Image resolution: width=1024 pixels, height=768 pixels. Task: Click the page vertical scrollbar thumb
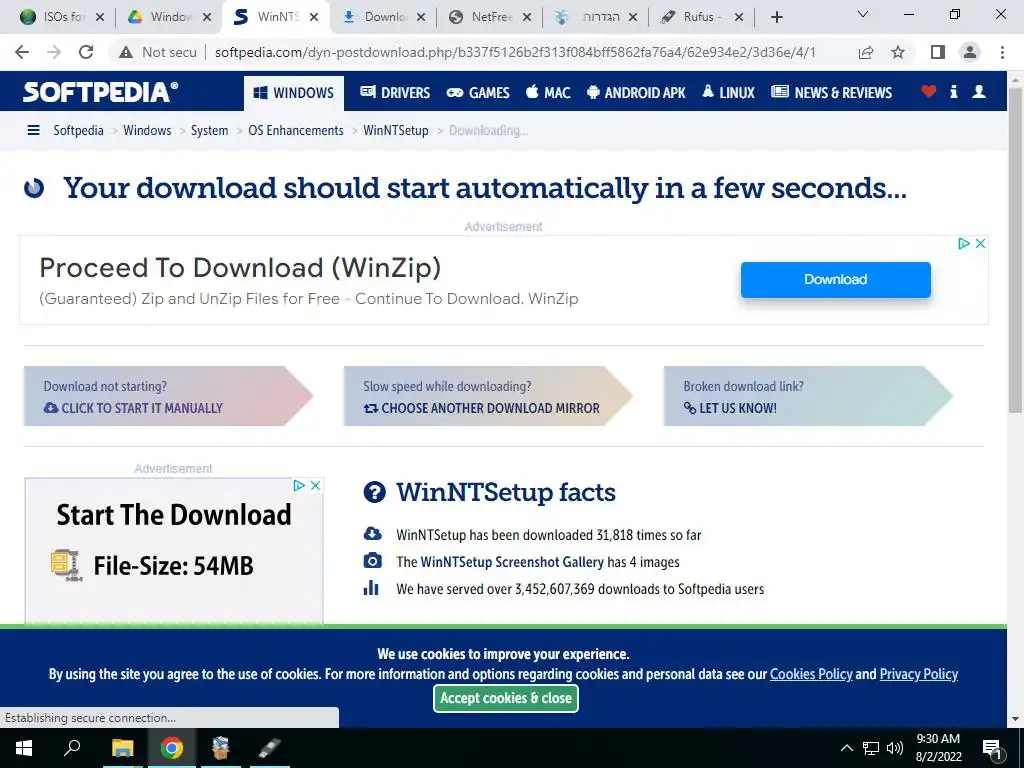[x=1015, y=249]
